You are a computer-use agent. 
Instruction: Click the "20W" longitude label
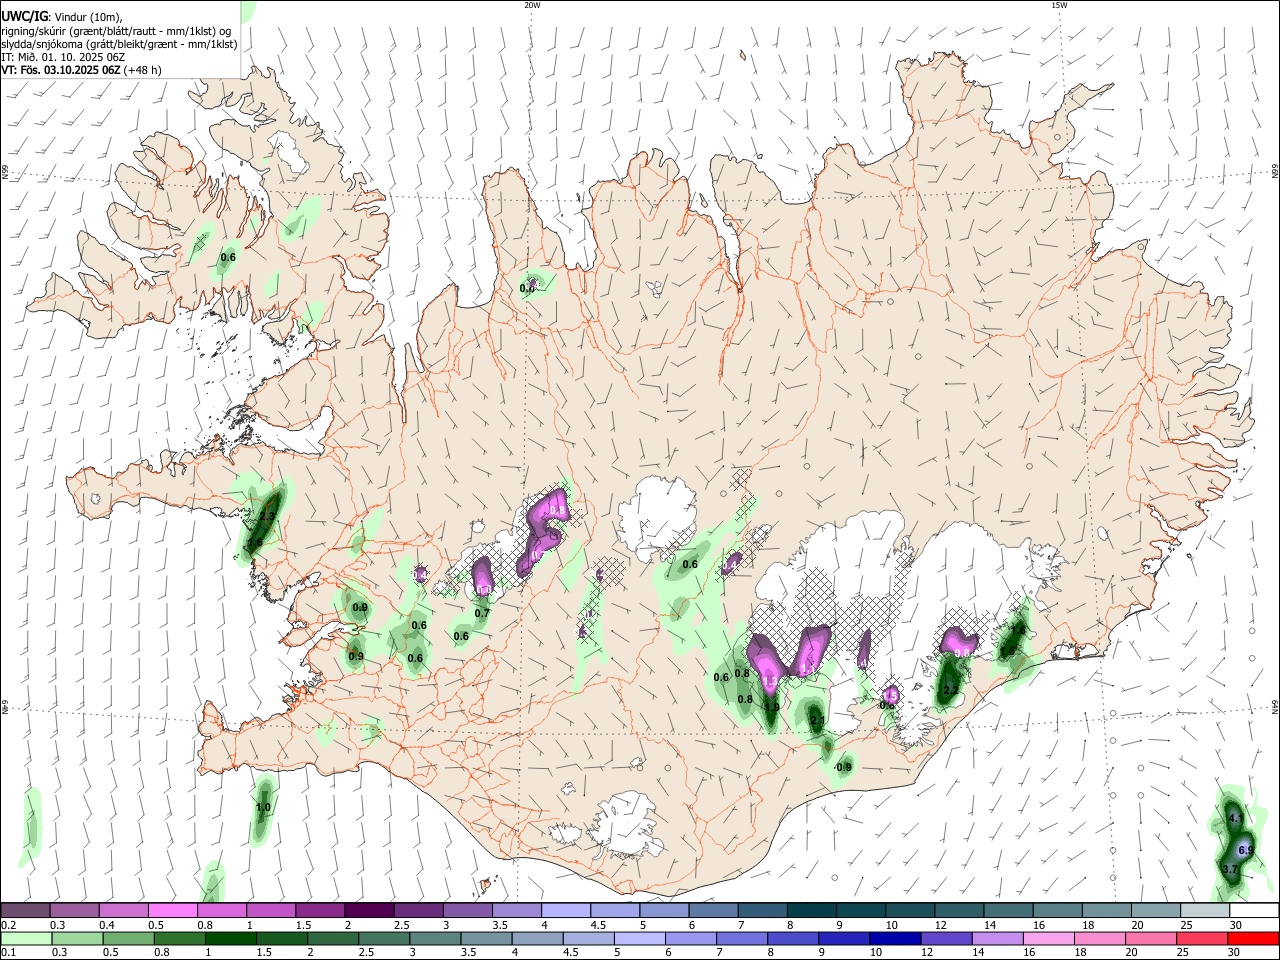[x=532, y=5]
